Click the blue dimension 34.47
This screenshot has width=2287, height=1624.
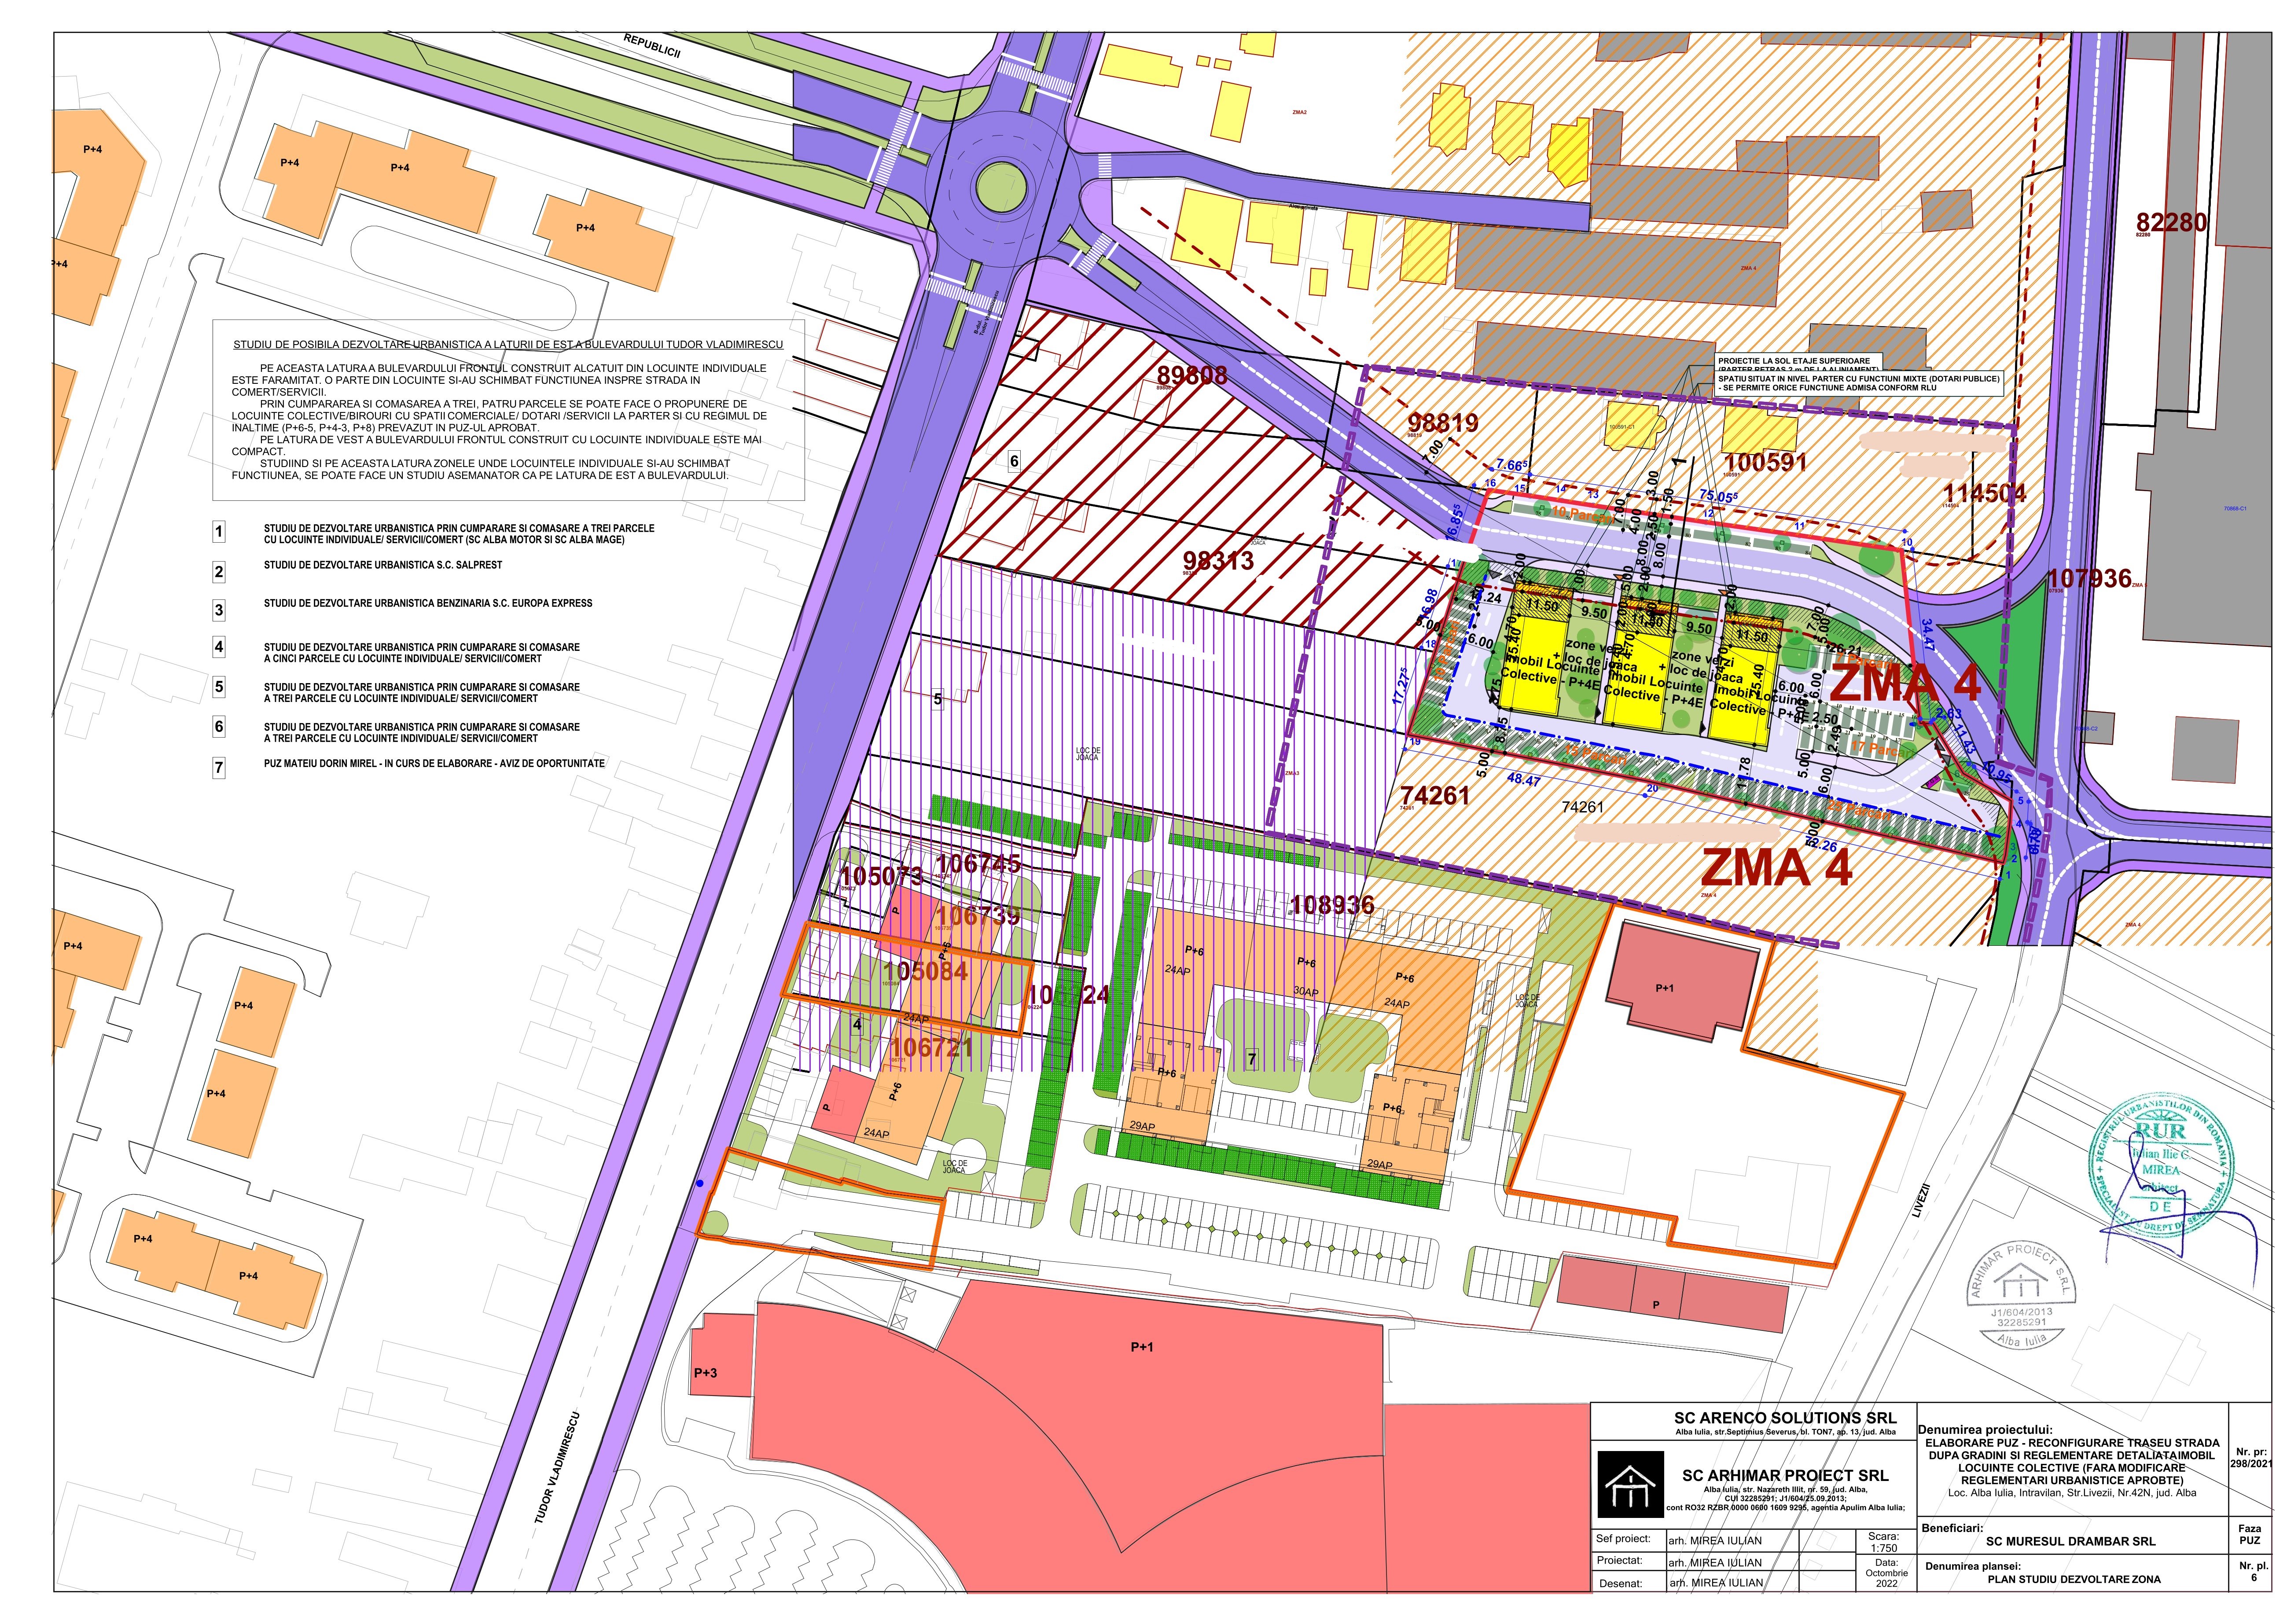(1927, 636)
